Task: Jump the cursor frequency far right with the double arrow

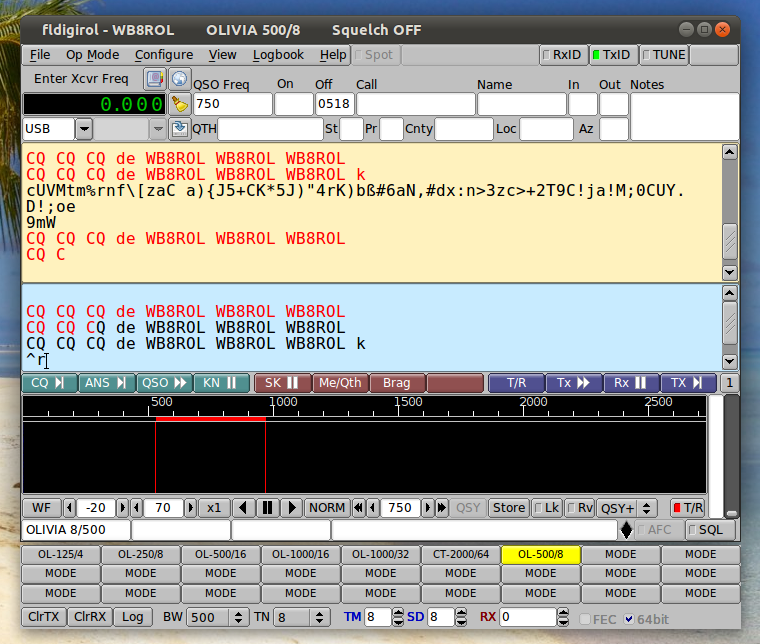Action: (442, 508)
